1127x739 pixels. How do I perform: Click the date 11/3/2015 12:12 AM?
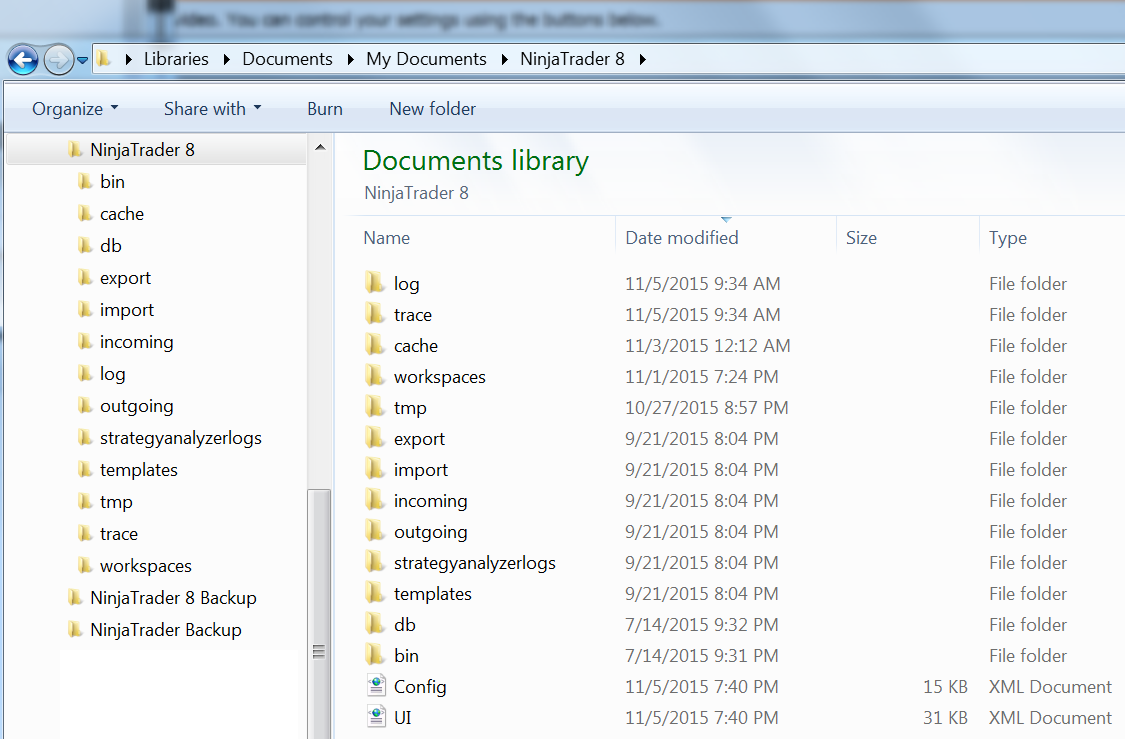707,346
